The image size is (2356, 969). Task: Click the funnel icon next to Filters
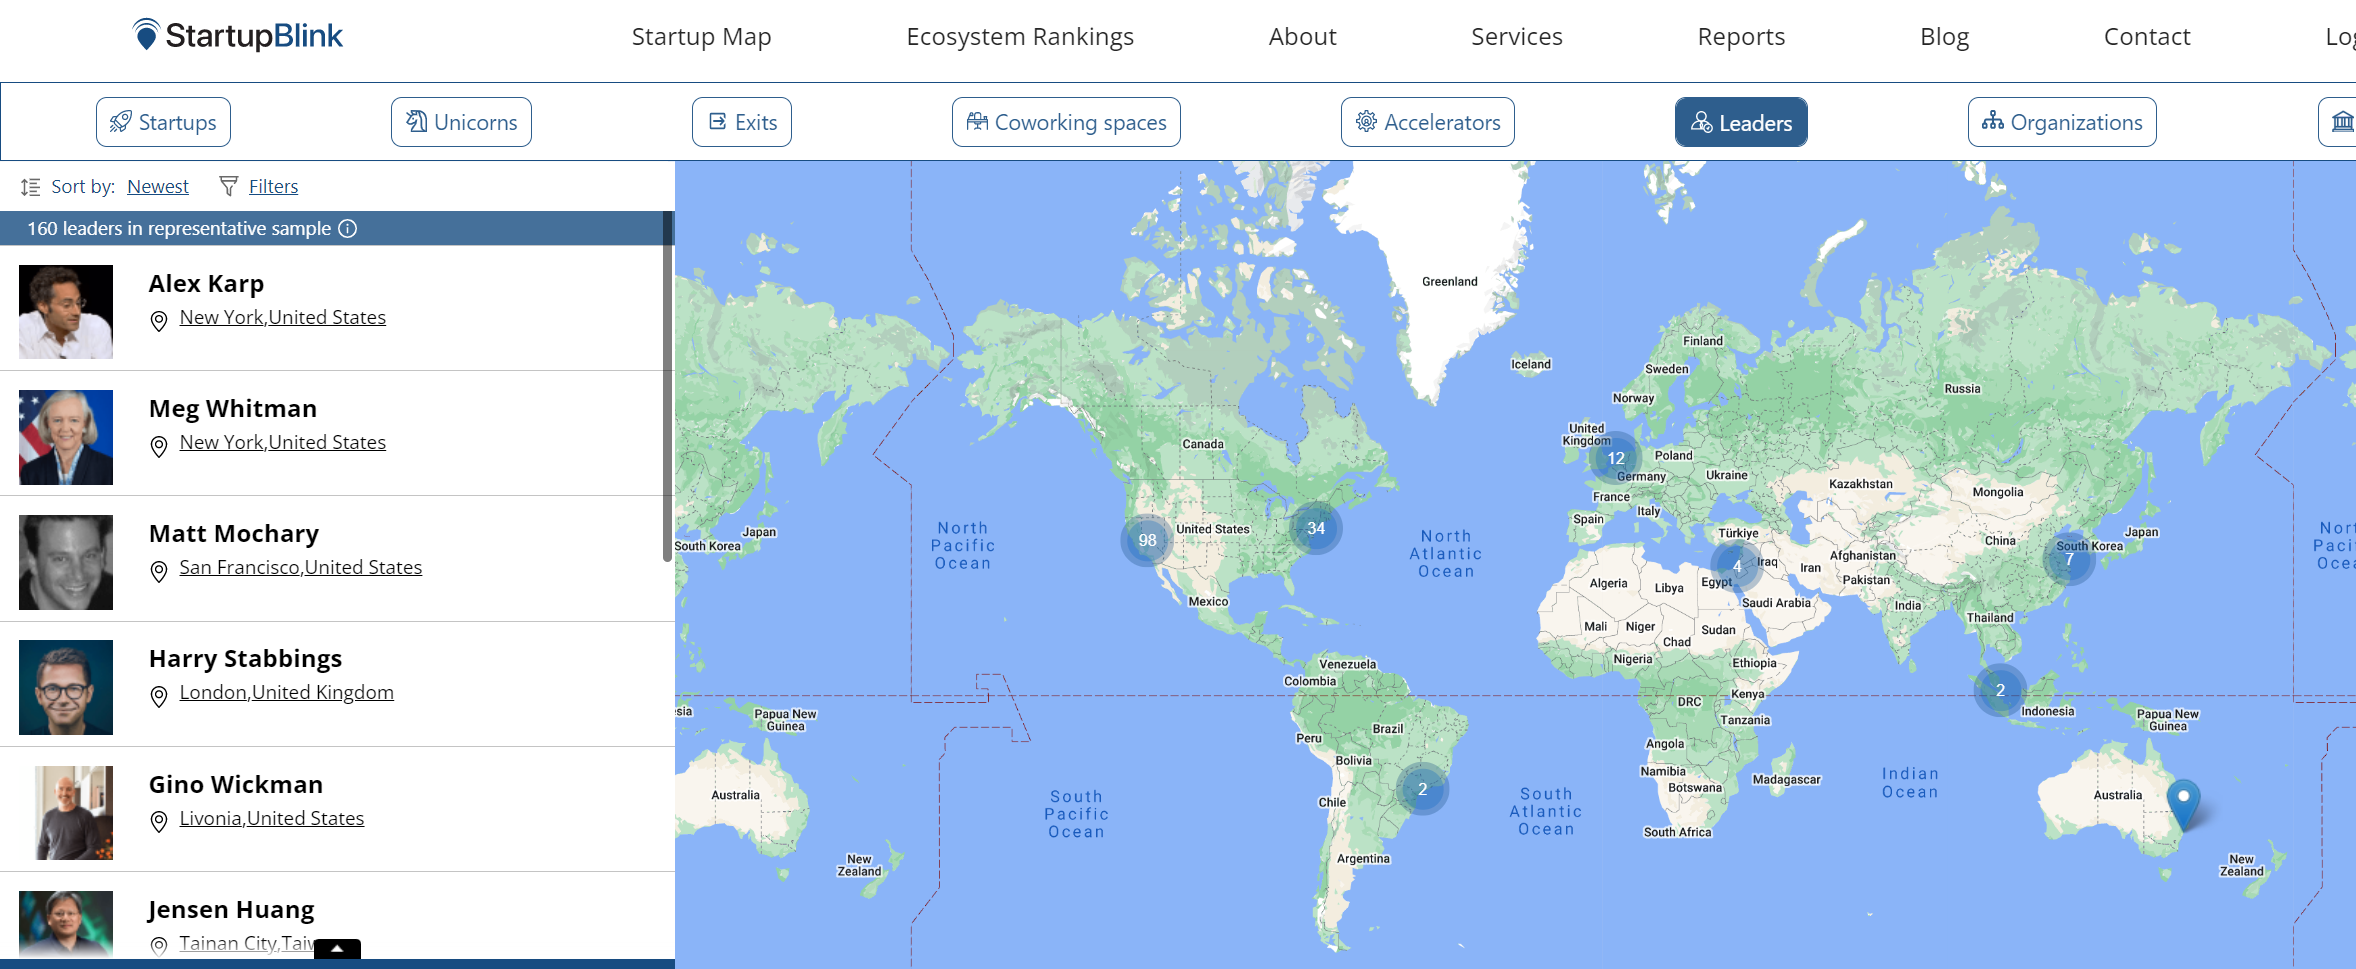[x=228, y=186]
